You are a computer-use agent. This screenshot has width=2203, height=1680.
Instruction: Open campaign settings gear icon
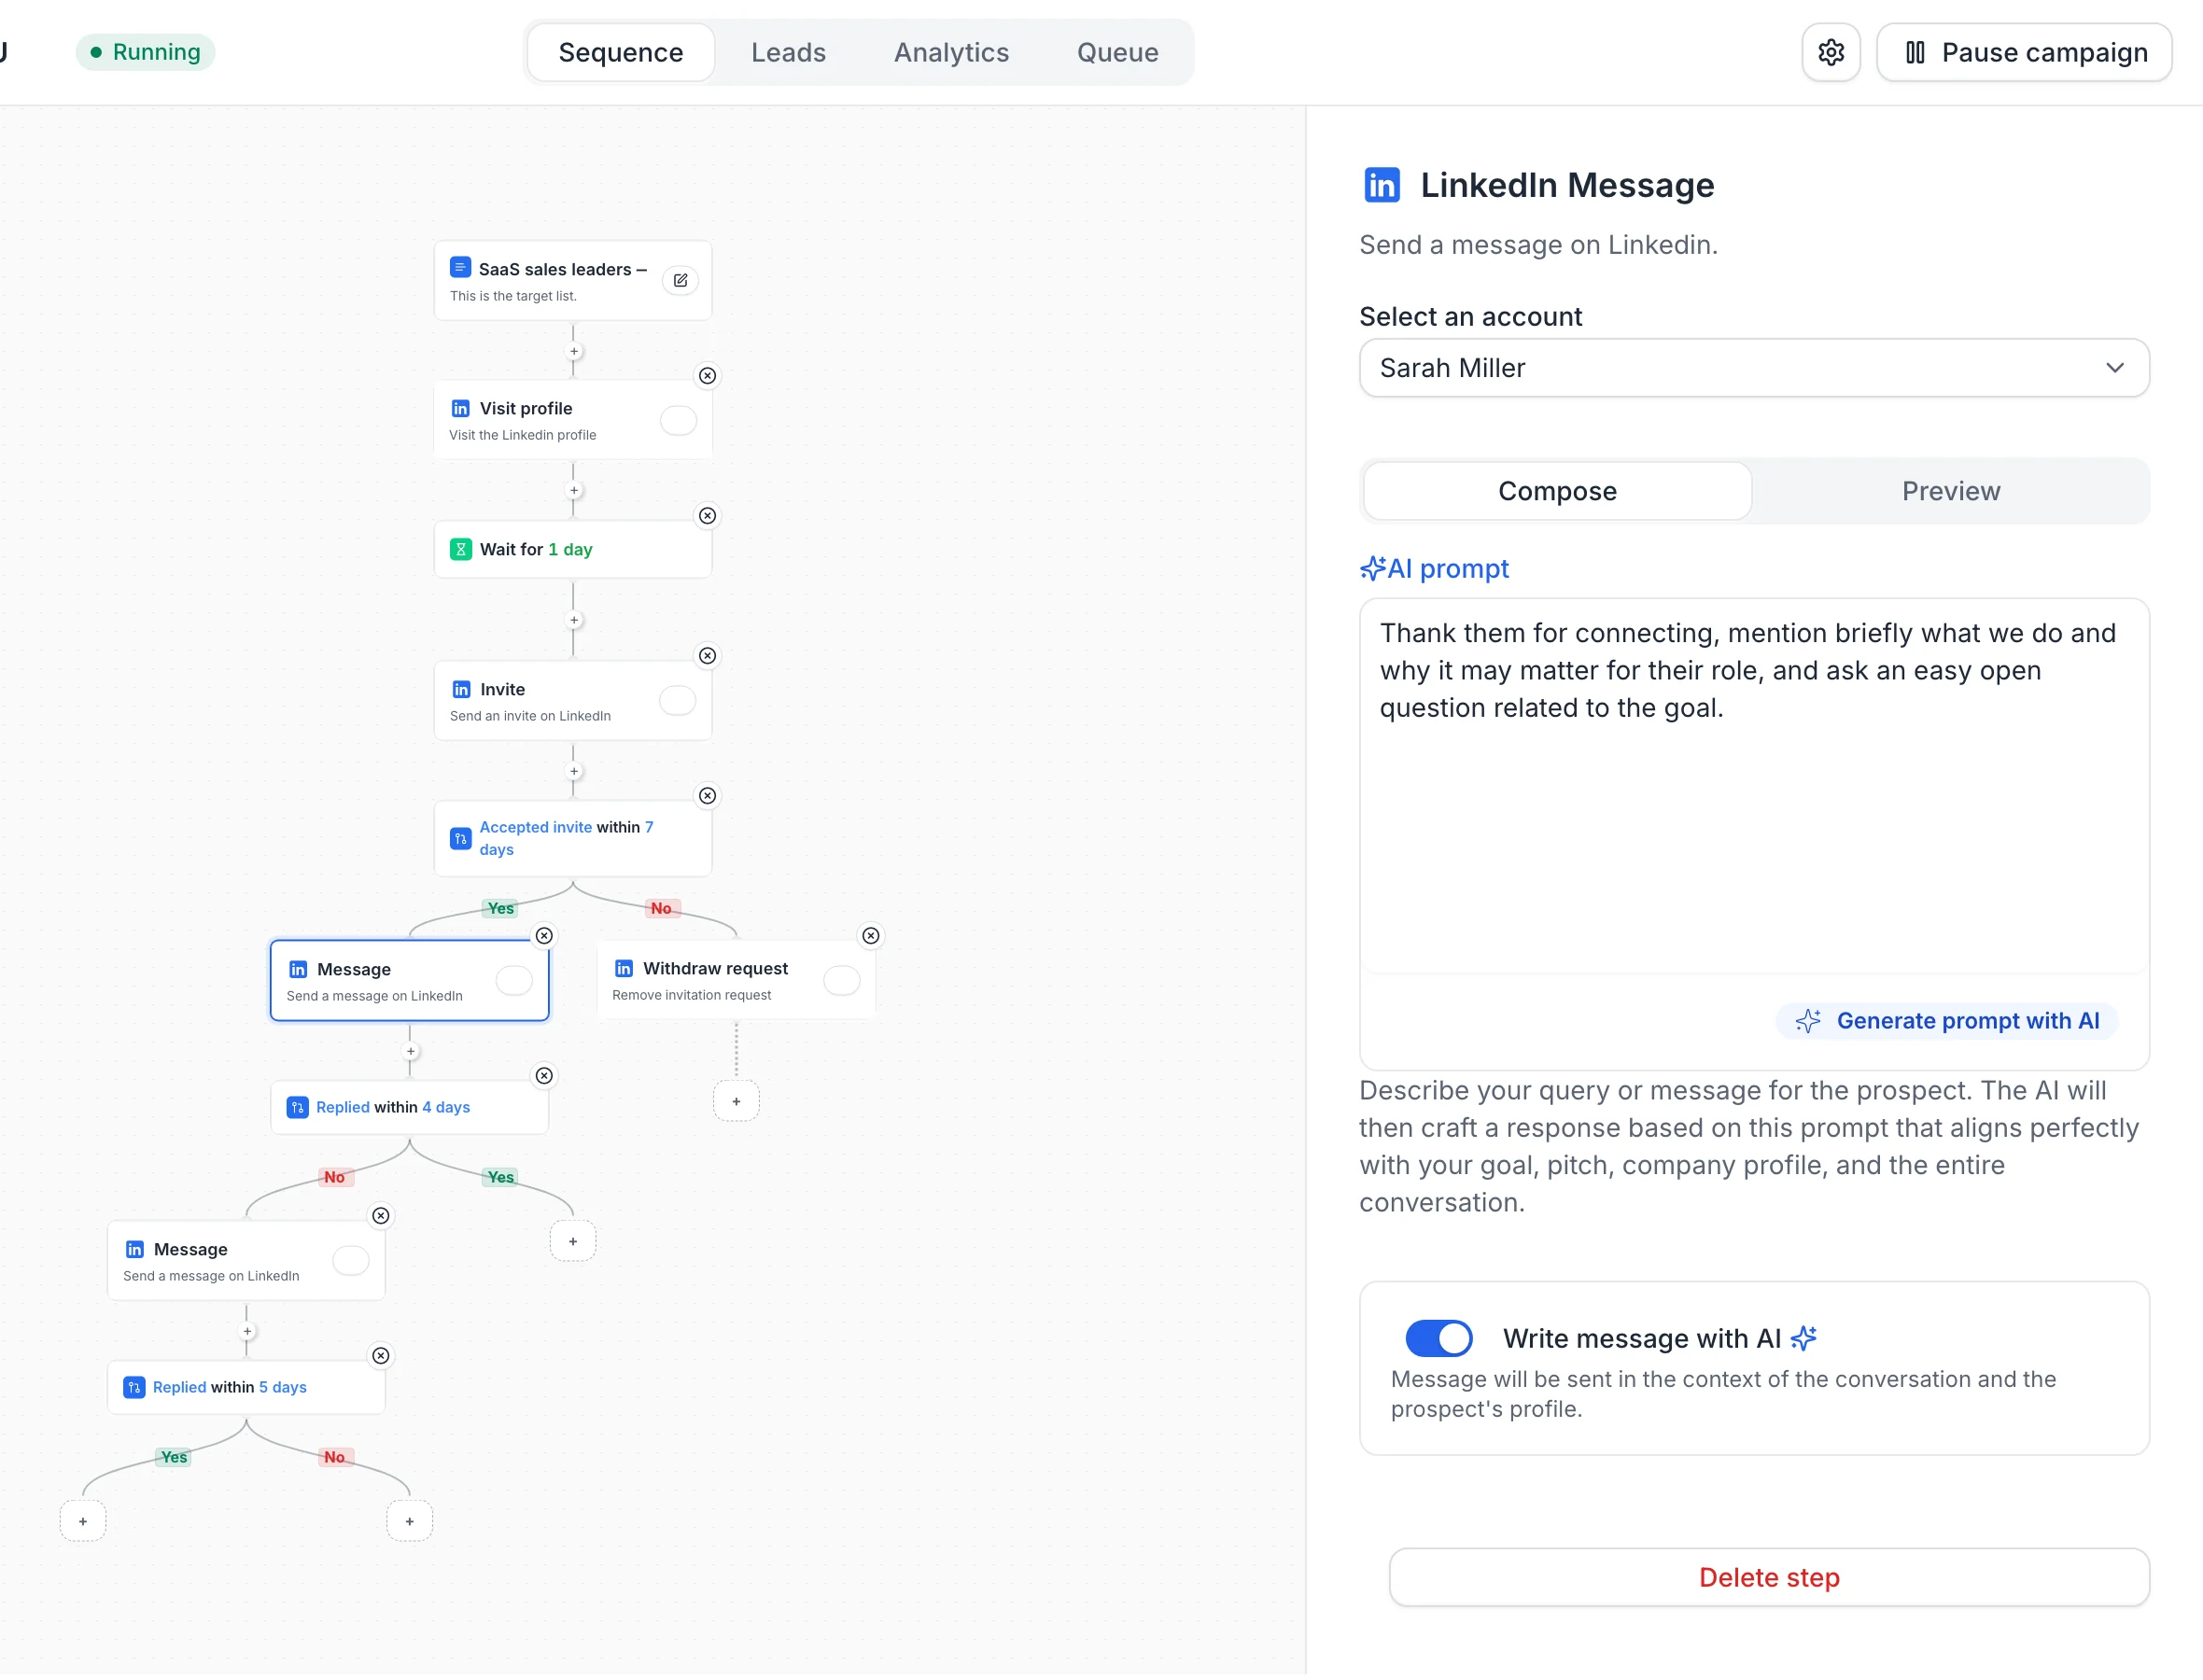[x=1831, y=52]
